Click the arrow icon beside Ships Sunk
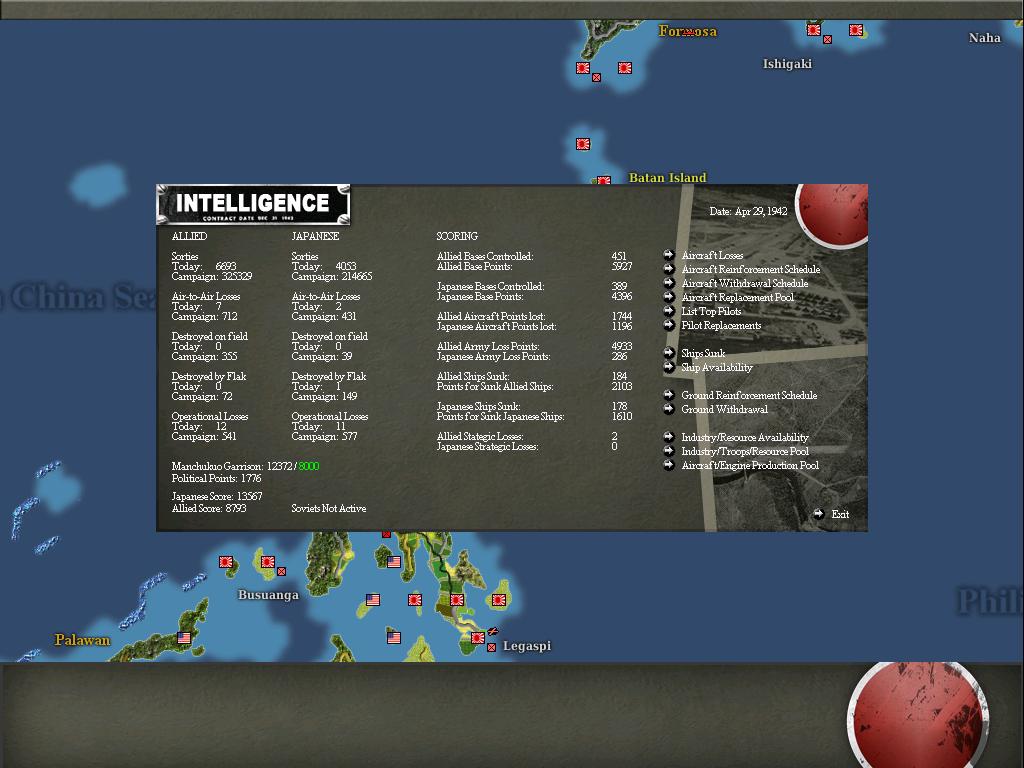Viewport: 1024px width, 768px height. 668,353
